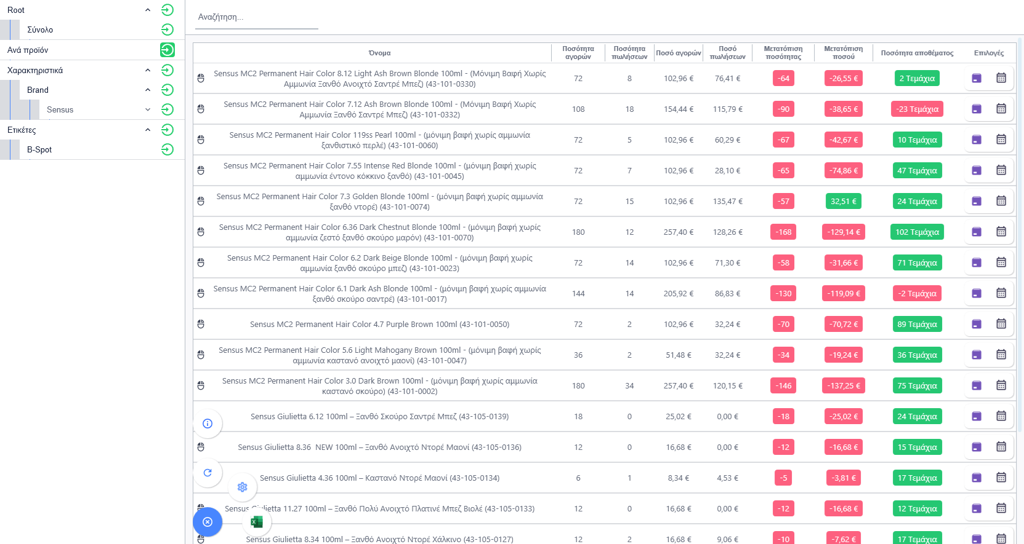Click the green arrow icon beside Ετικέτες
Screen dimensions: 1024x544
[167, 130]
